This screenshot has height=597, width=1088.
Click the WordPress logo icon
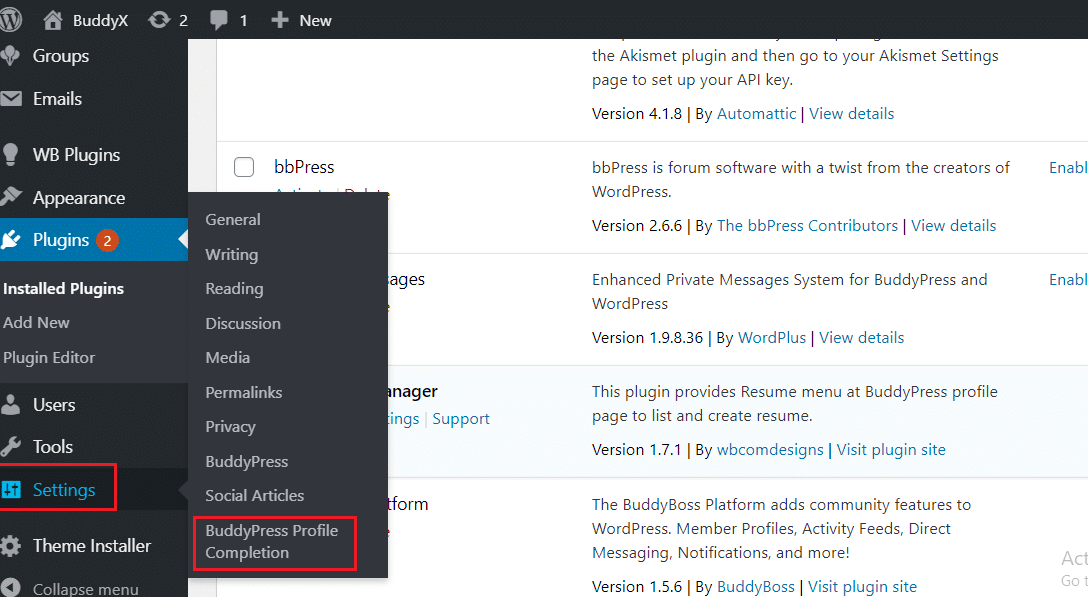11,20
